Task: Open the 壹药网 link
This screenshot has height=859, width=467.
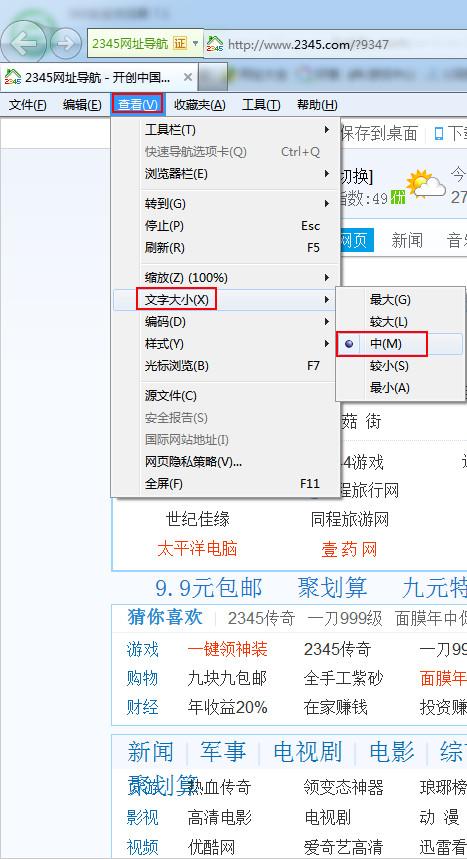Action: (349, 549)
